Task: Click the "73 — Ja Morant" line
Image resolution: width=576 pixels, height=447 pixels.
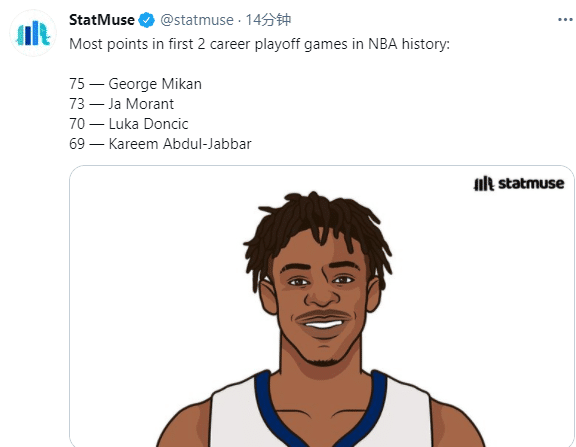Action: 121,104
